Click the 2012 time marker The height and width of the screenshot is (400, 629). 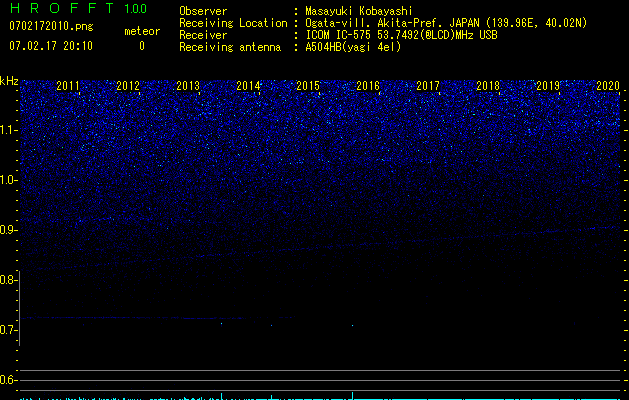tap(128, 85)
